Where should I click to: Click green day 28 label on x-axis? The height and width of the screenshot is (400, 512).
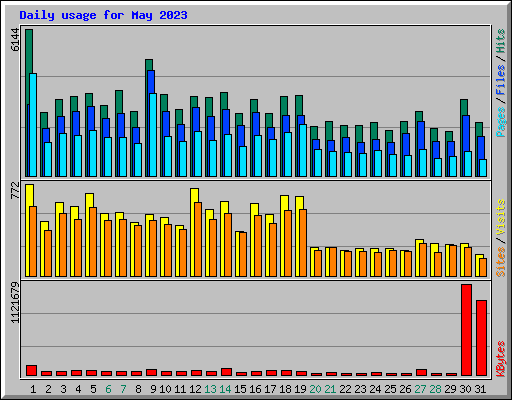[x=435, y=389]
